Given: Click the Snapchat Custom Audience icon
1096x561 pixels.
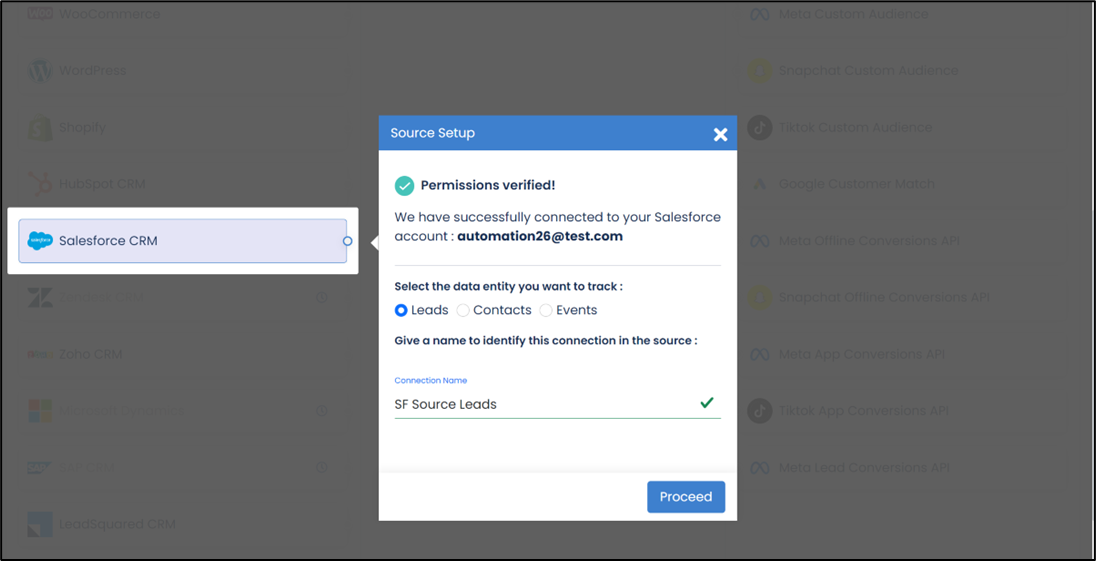Looking at the screenshot, I should tap(760, 71).
